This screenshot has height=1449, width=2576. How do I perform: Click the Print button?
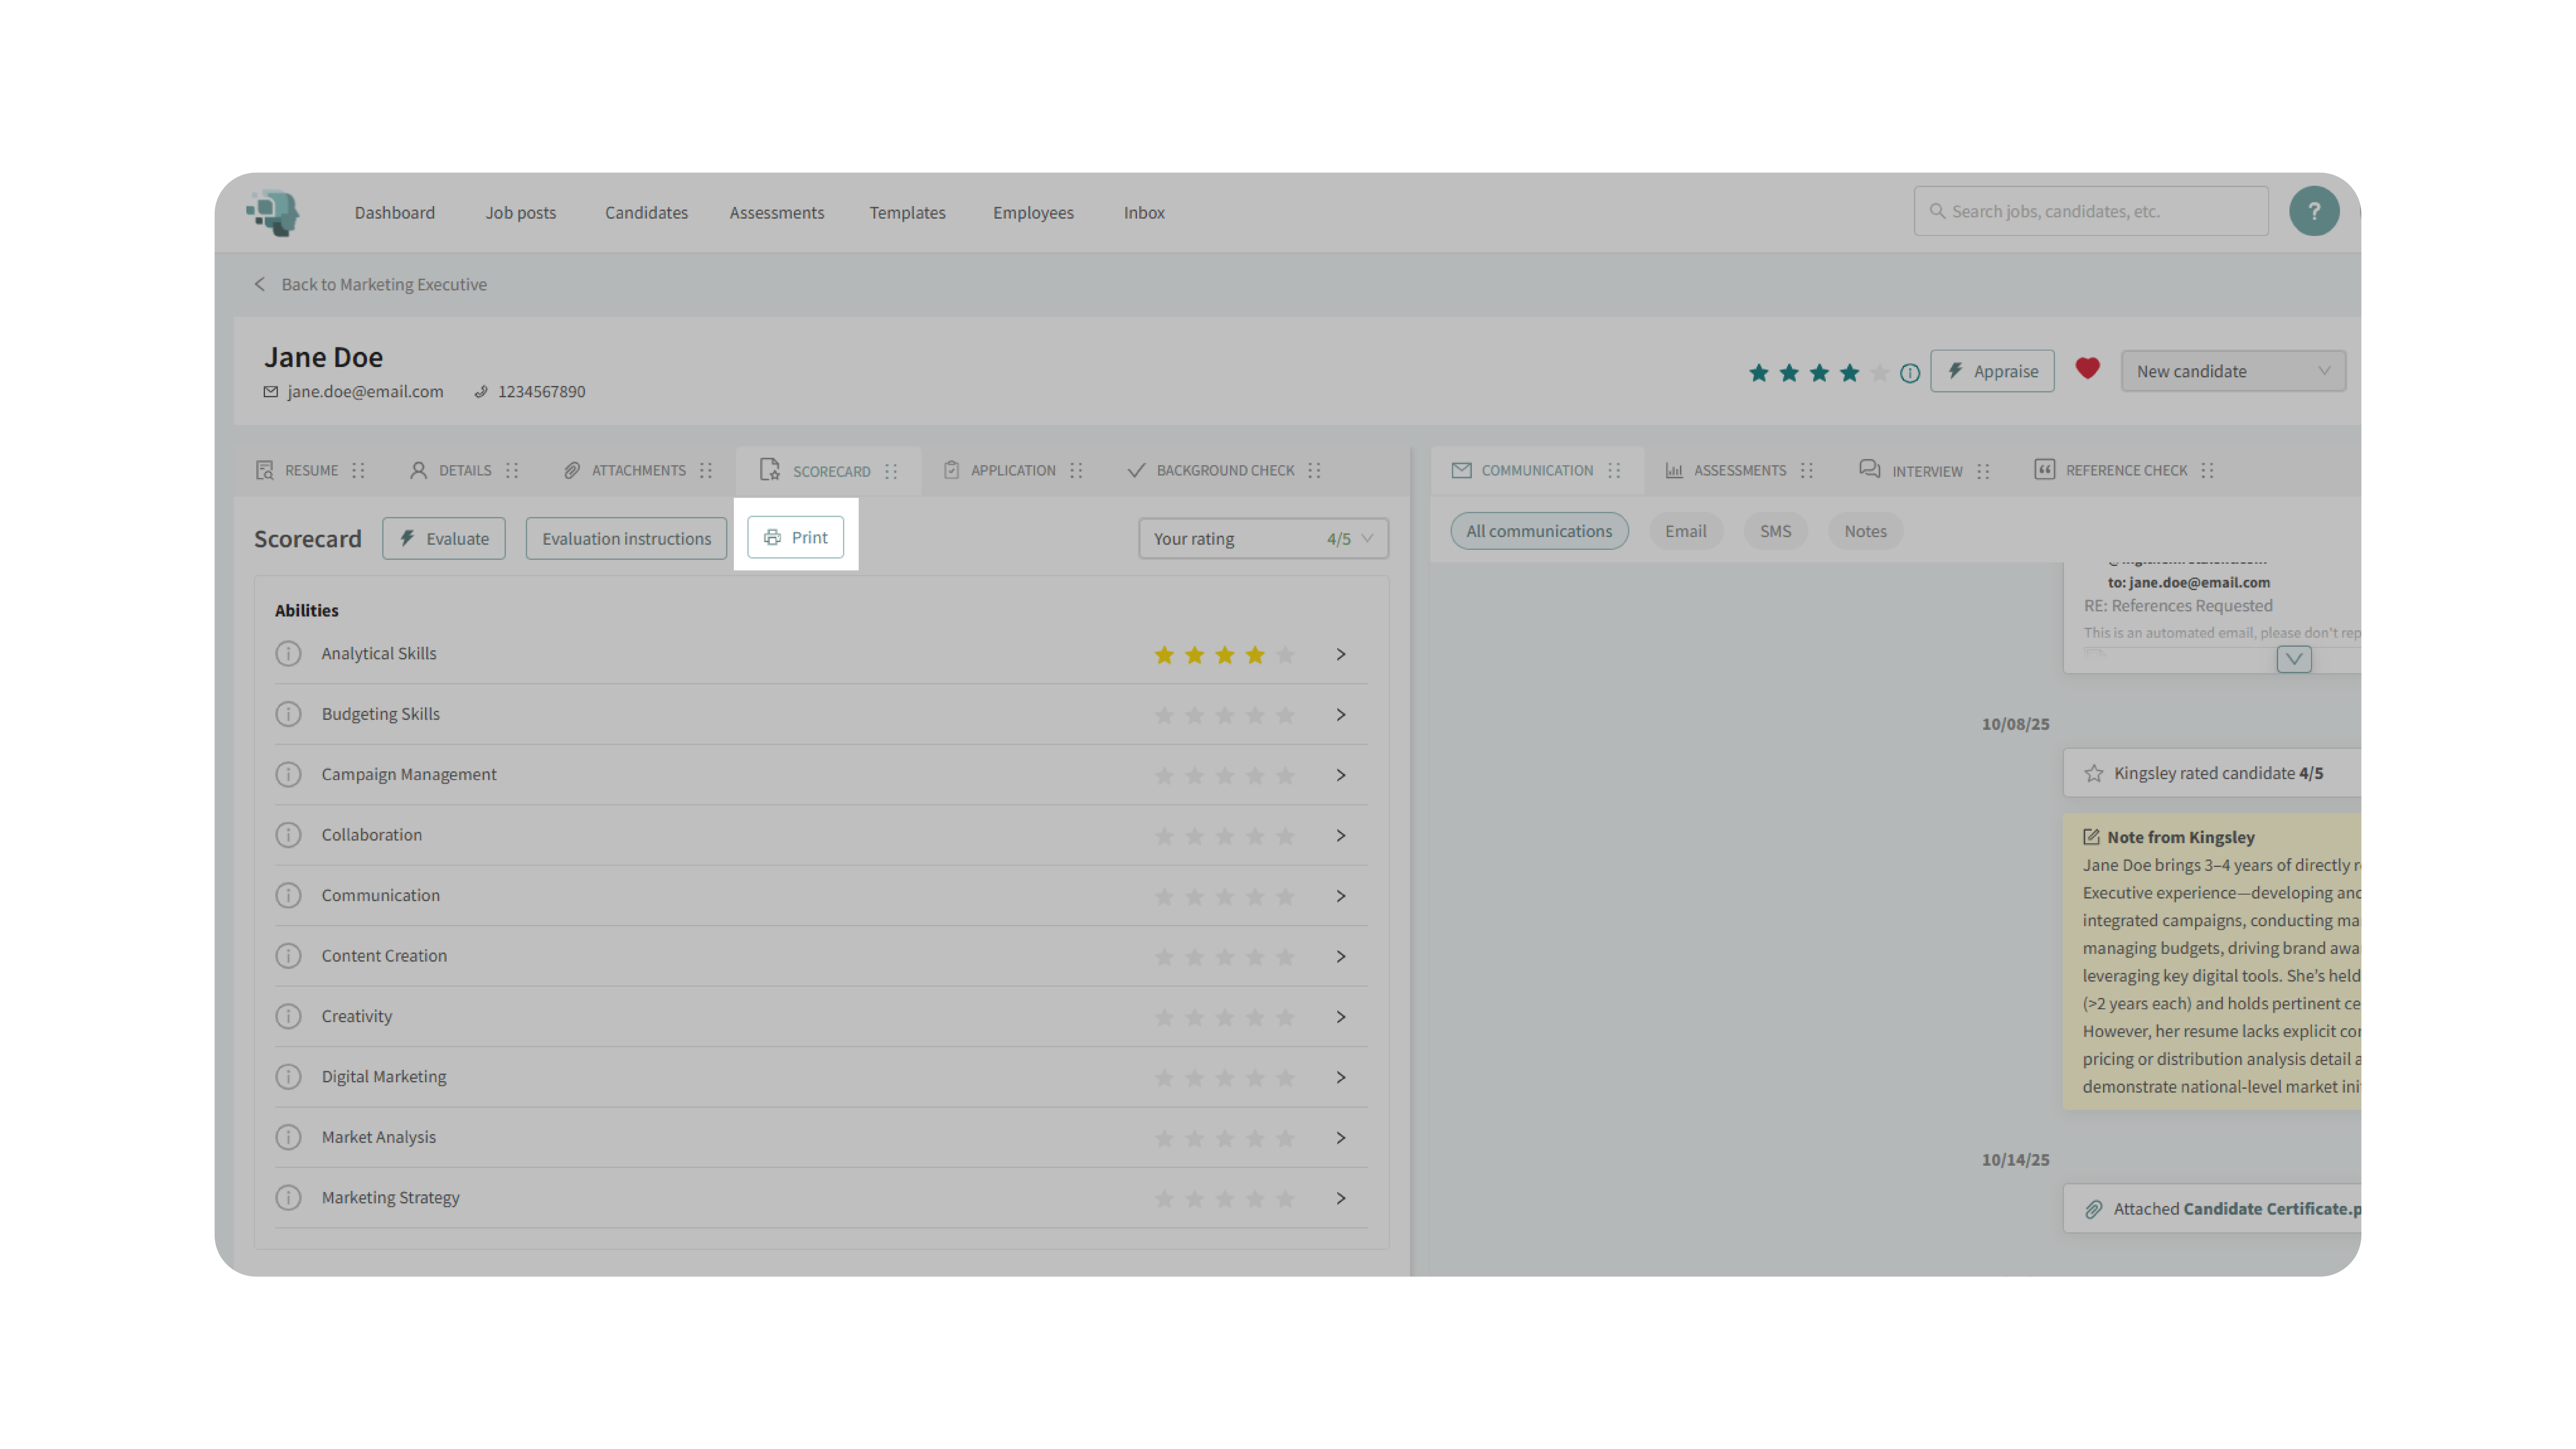point(795,537)
